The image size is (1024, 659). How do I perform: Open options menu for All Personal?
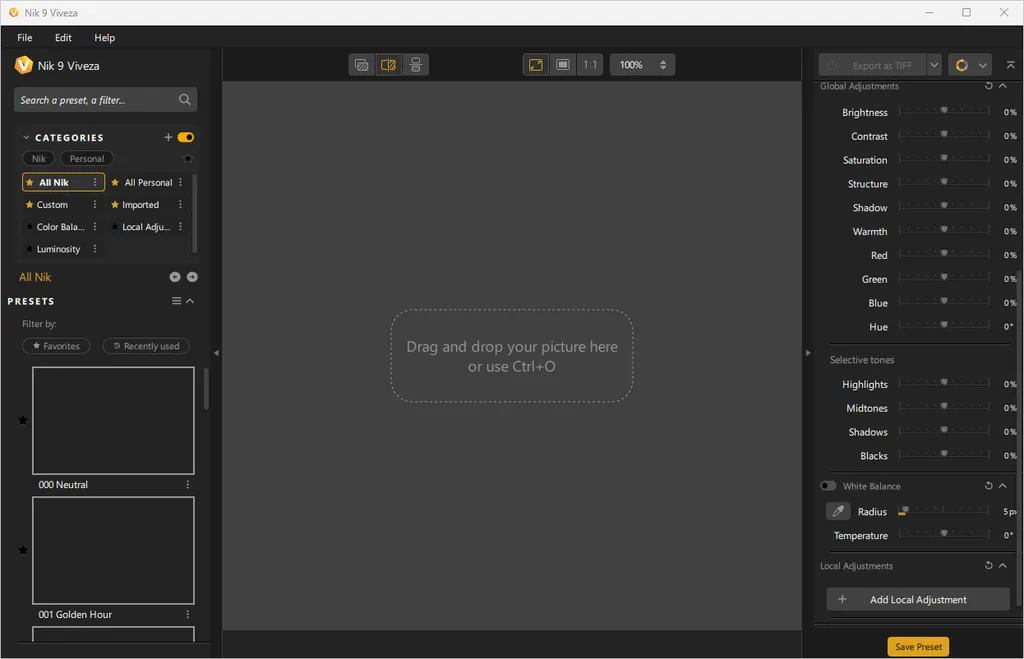pyautogui.click(x=180, y=182)
